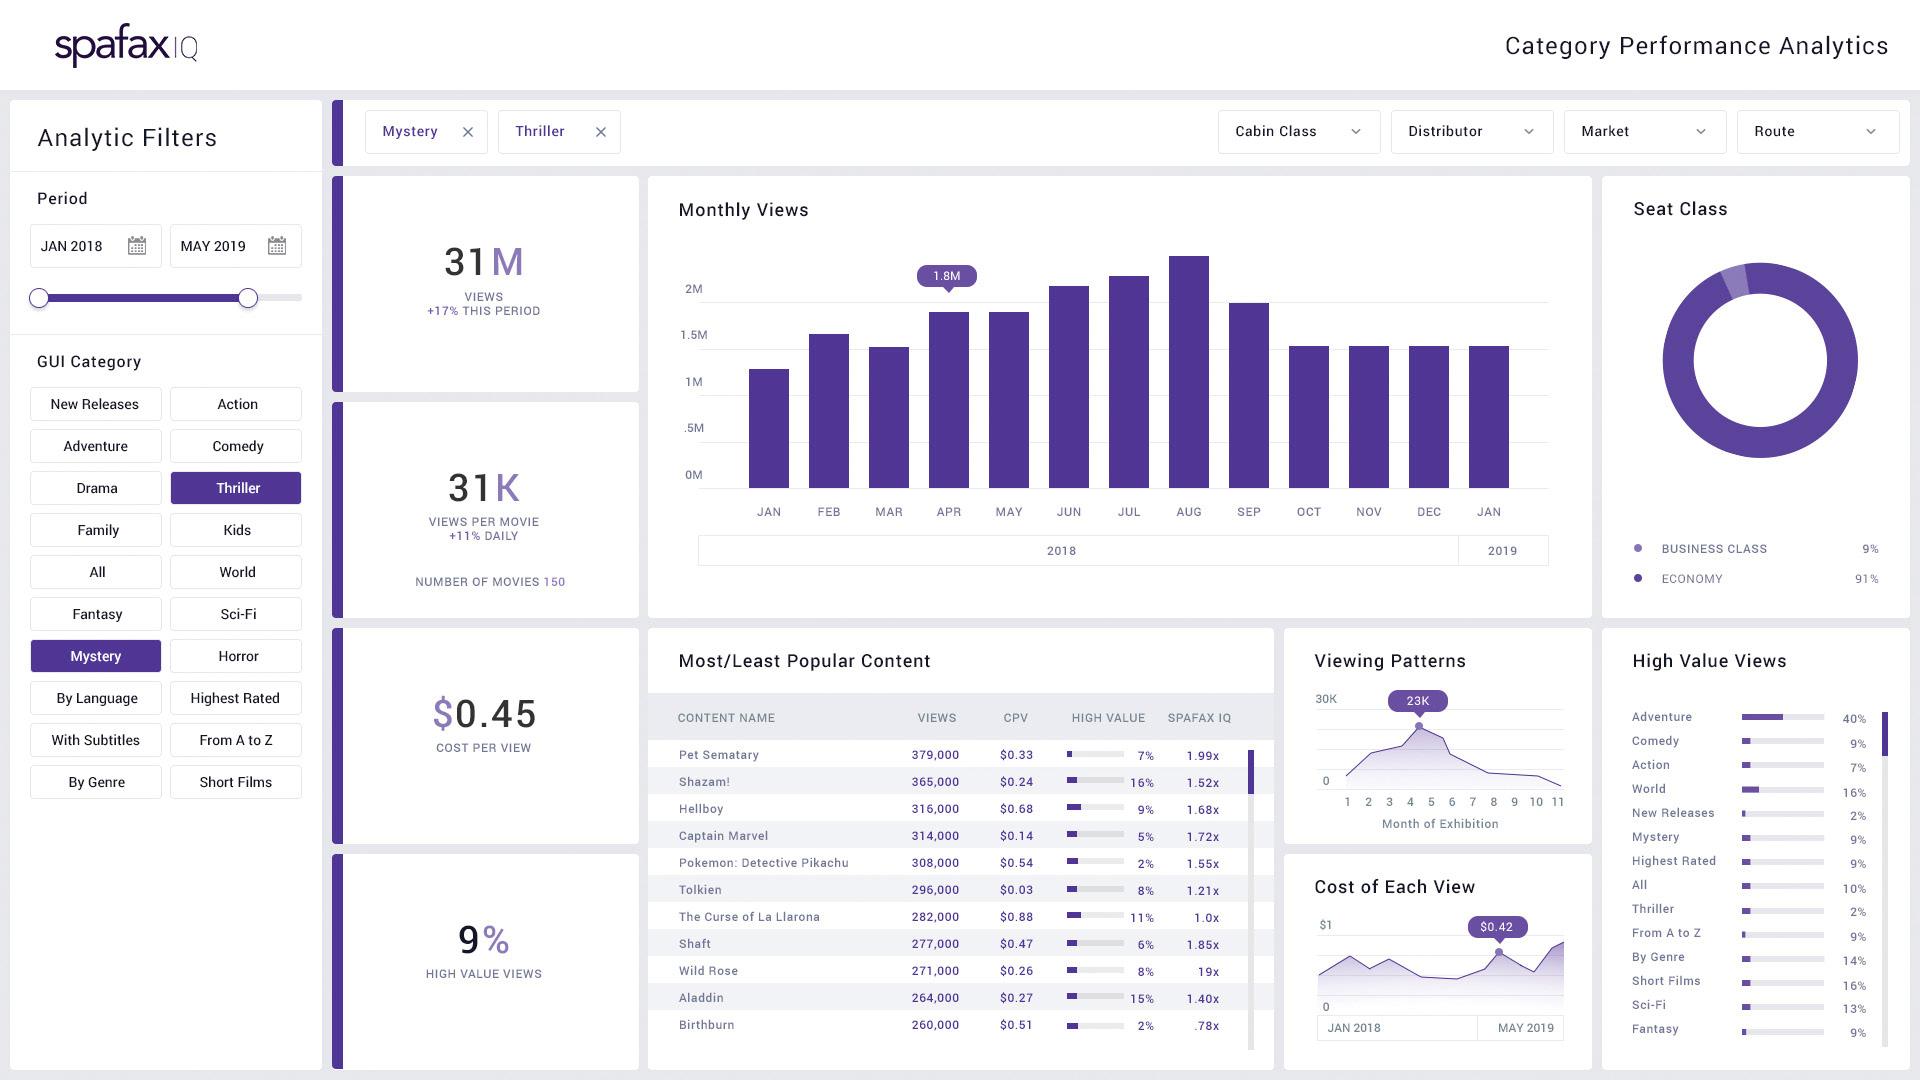Remove the Thriller filter tag
Viewport: 1920px width, 1080px height.
(601, 132)
